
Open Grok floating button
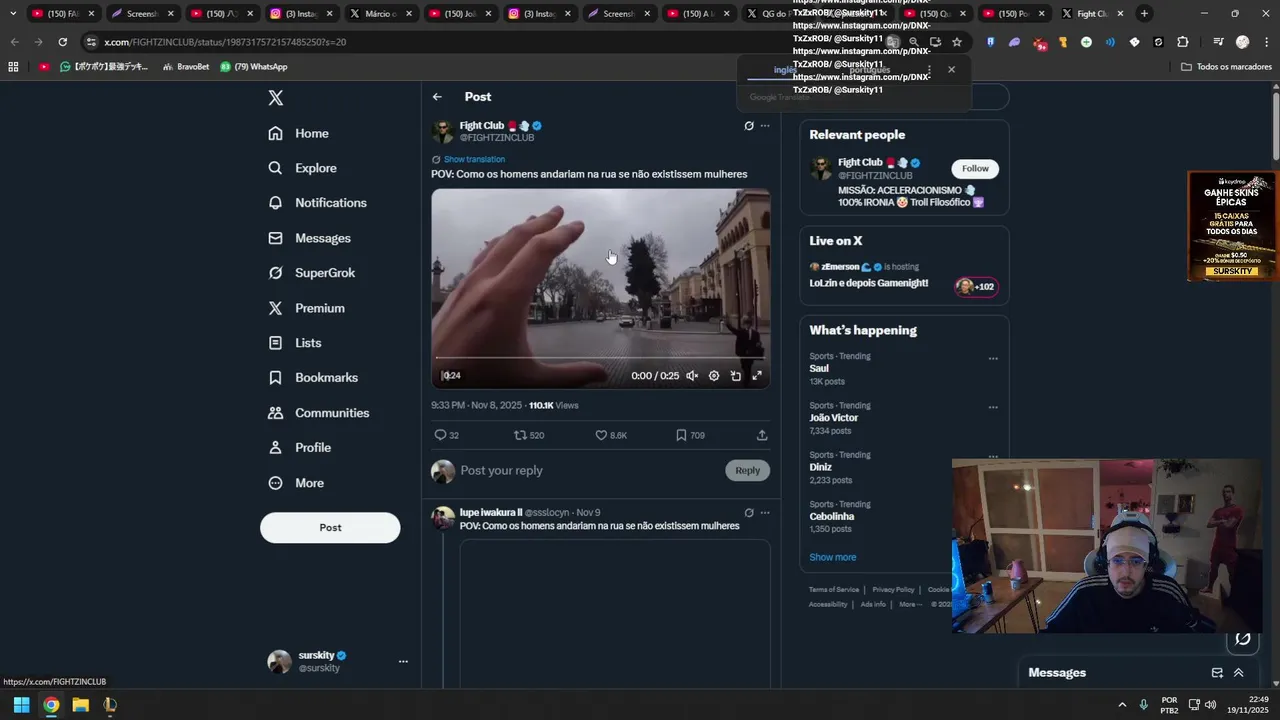1243,639
